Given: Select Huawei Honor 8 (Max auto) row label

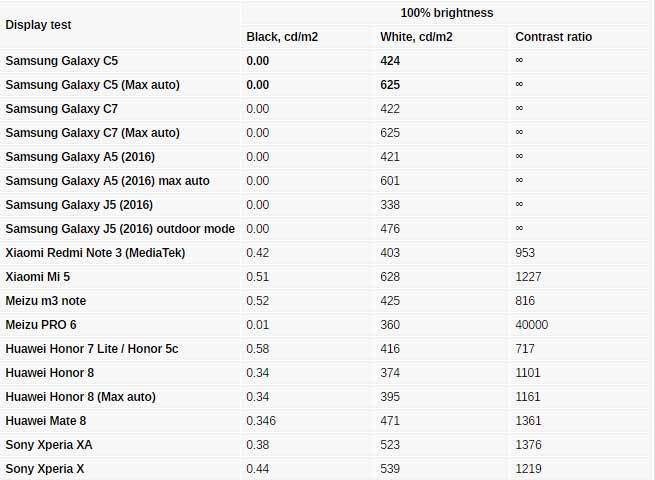Looking at the screenshot, I should (80, 397).
